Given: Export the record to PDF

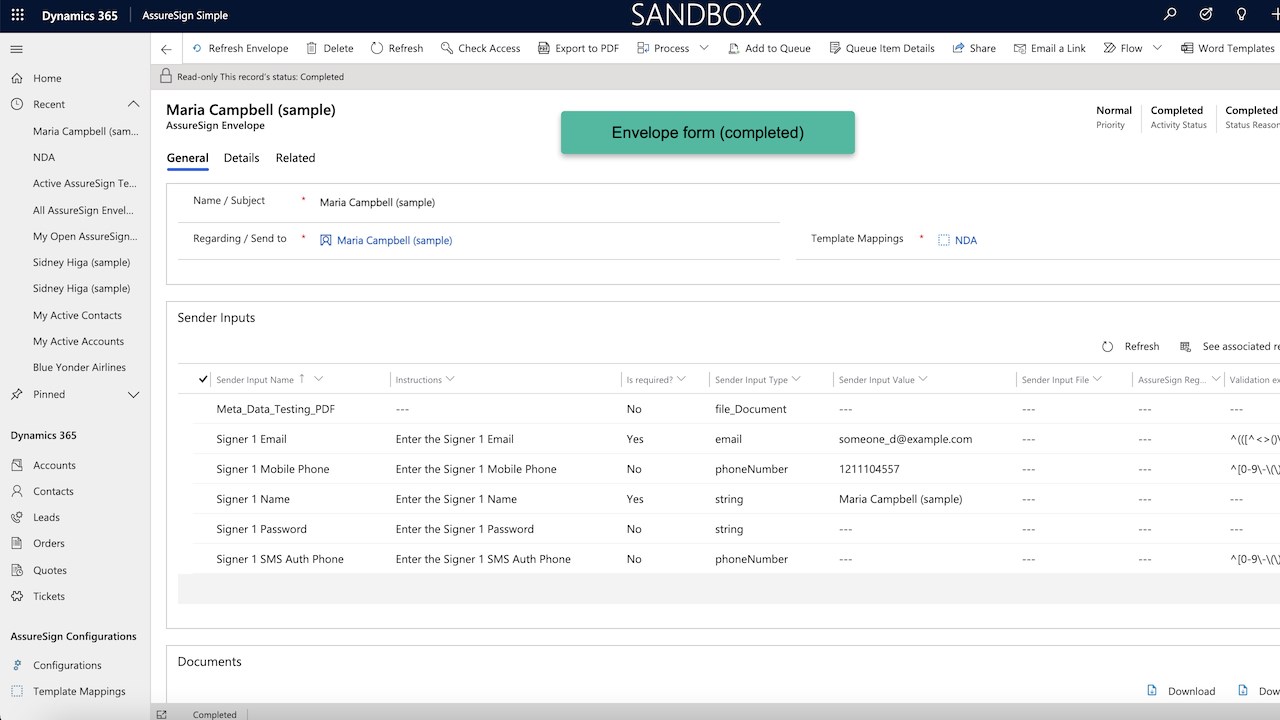Looking at the screenshot, I should (579, 48).
